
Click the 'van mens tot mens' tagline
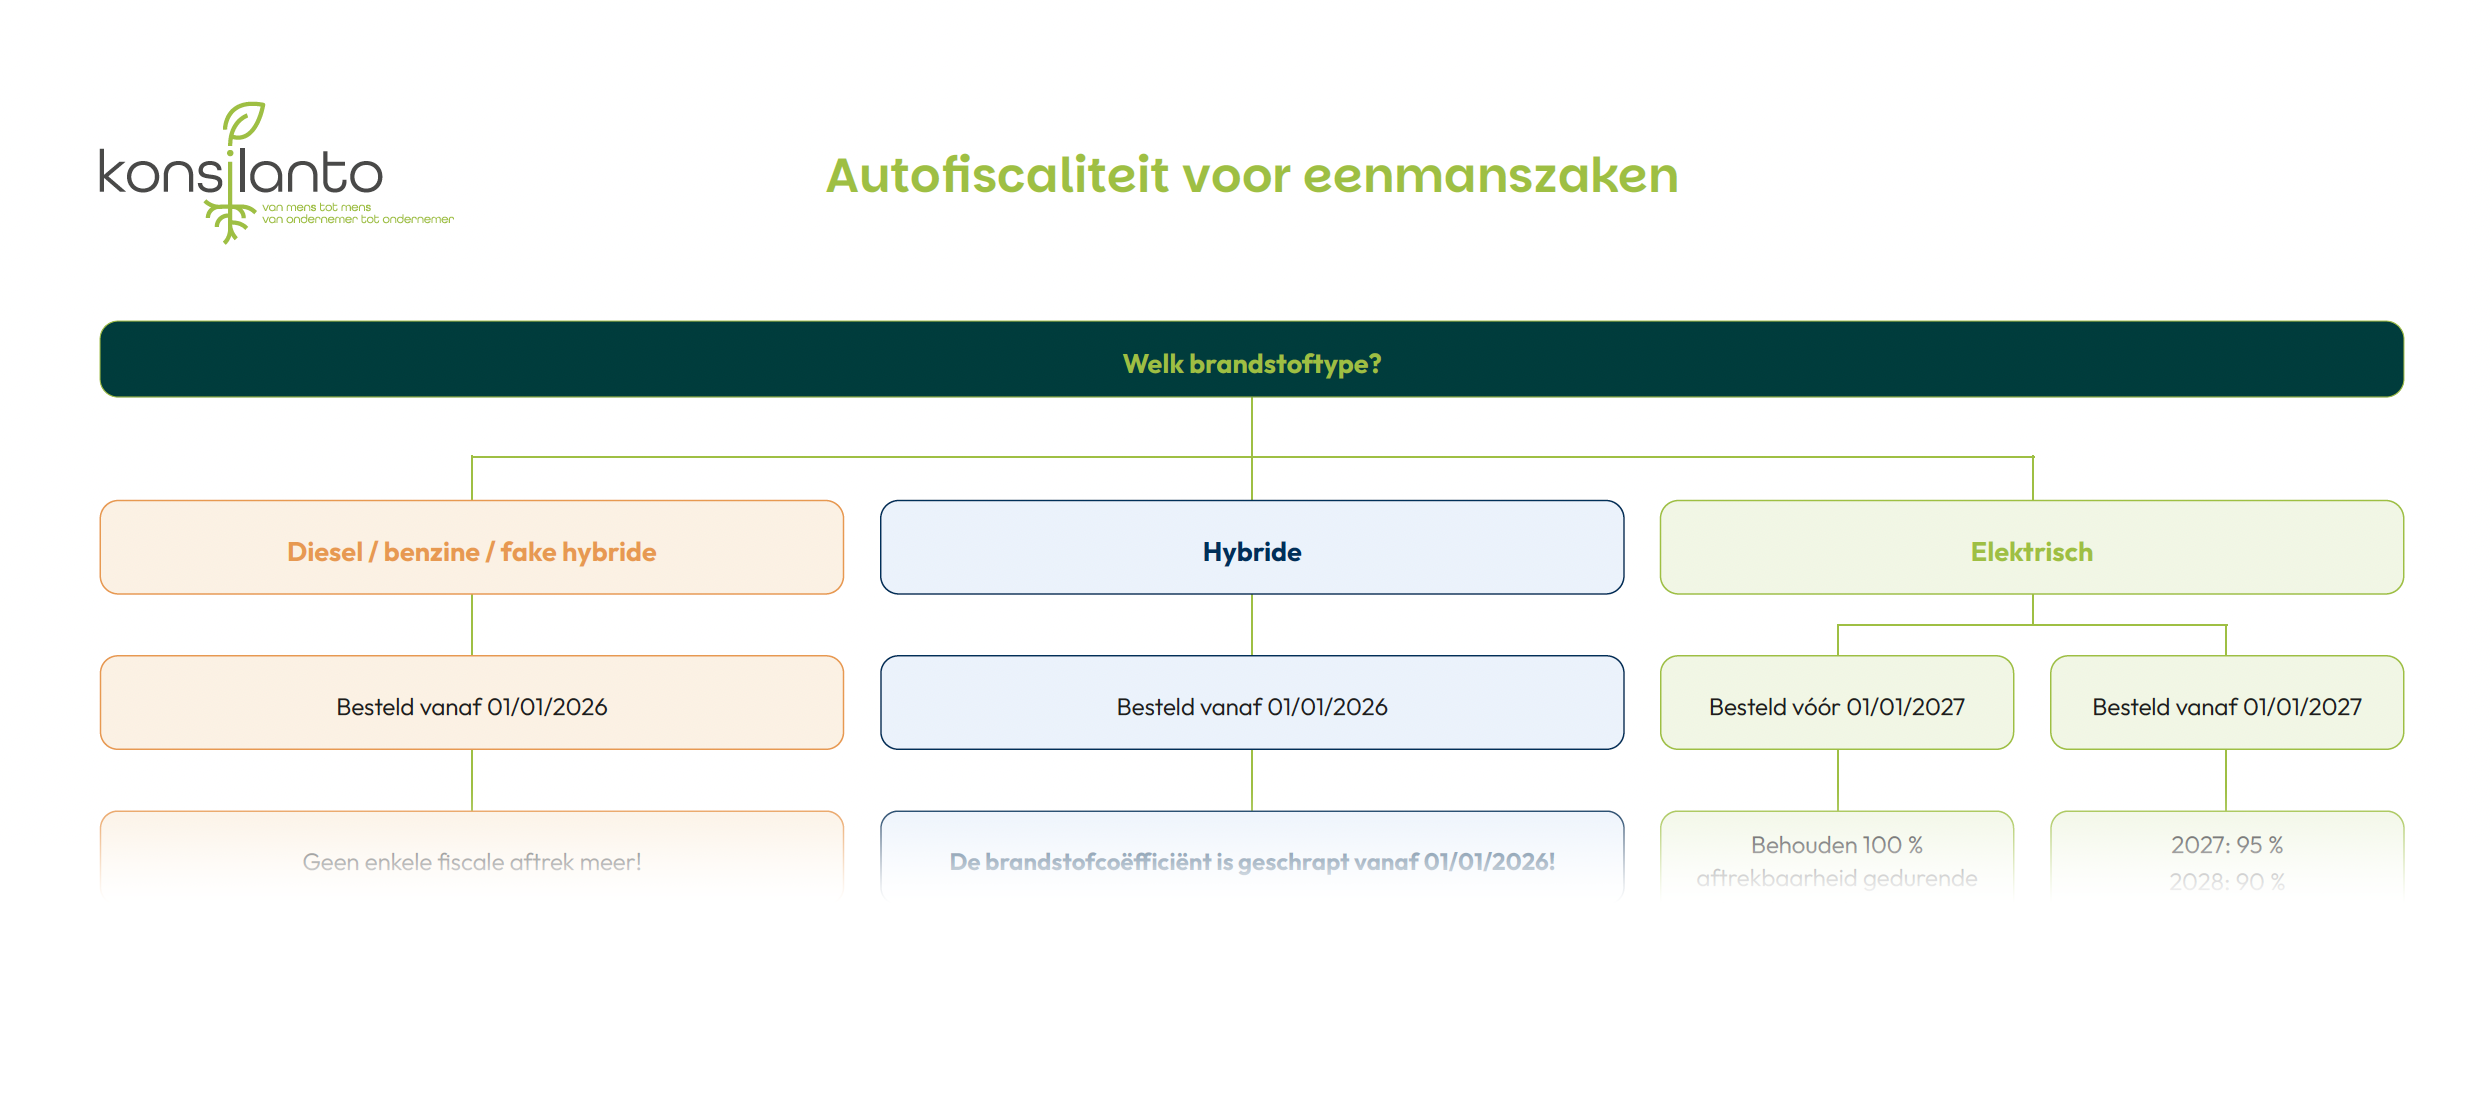point(317,207)
